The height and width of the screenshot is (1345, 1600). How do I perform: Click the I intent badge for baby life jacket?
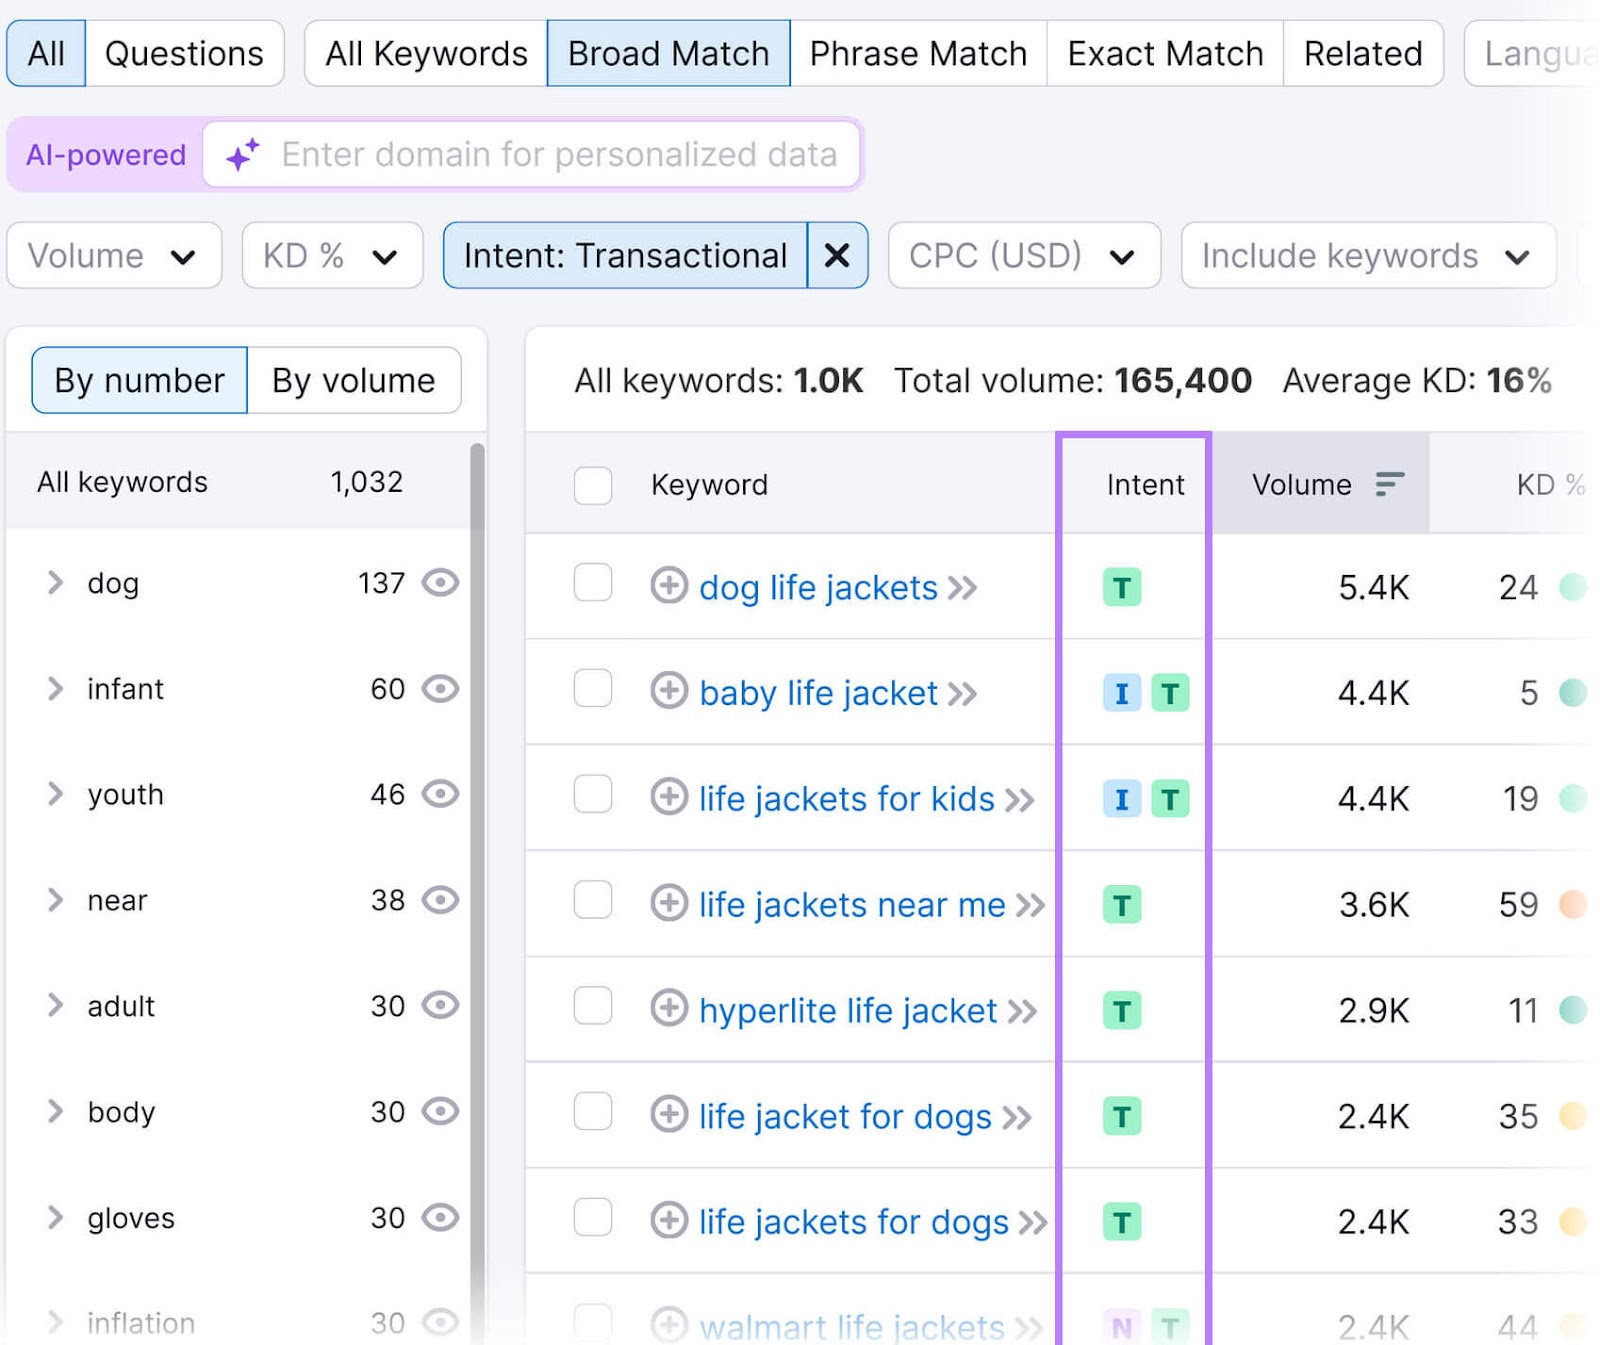point(1122,693)
